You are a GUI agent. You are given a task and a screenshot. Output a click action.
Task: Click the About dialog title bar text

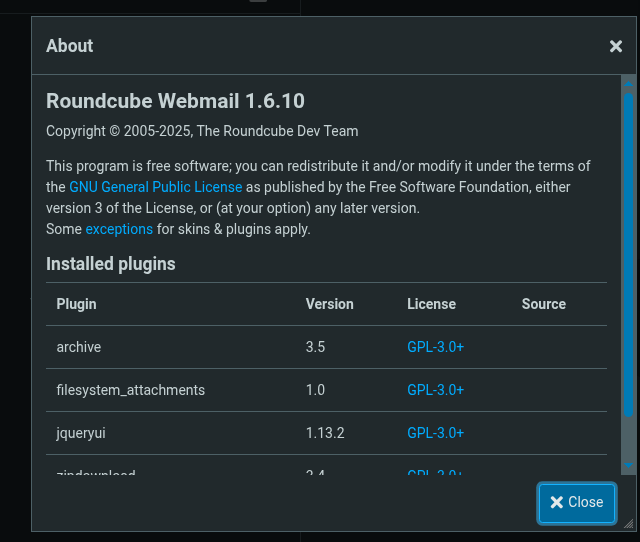coord(70,46)
